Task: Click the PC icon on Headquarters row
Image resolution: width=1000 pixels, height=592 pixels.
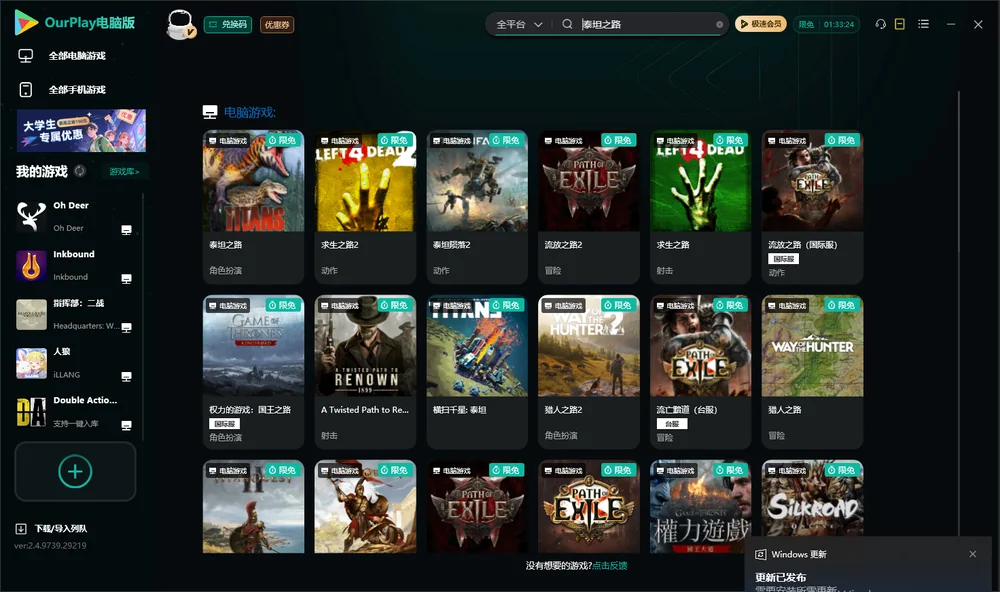Action: (126, 327)
